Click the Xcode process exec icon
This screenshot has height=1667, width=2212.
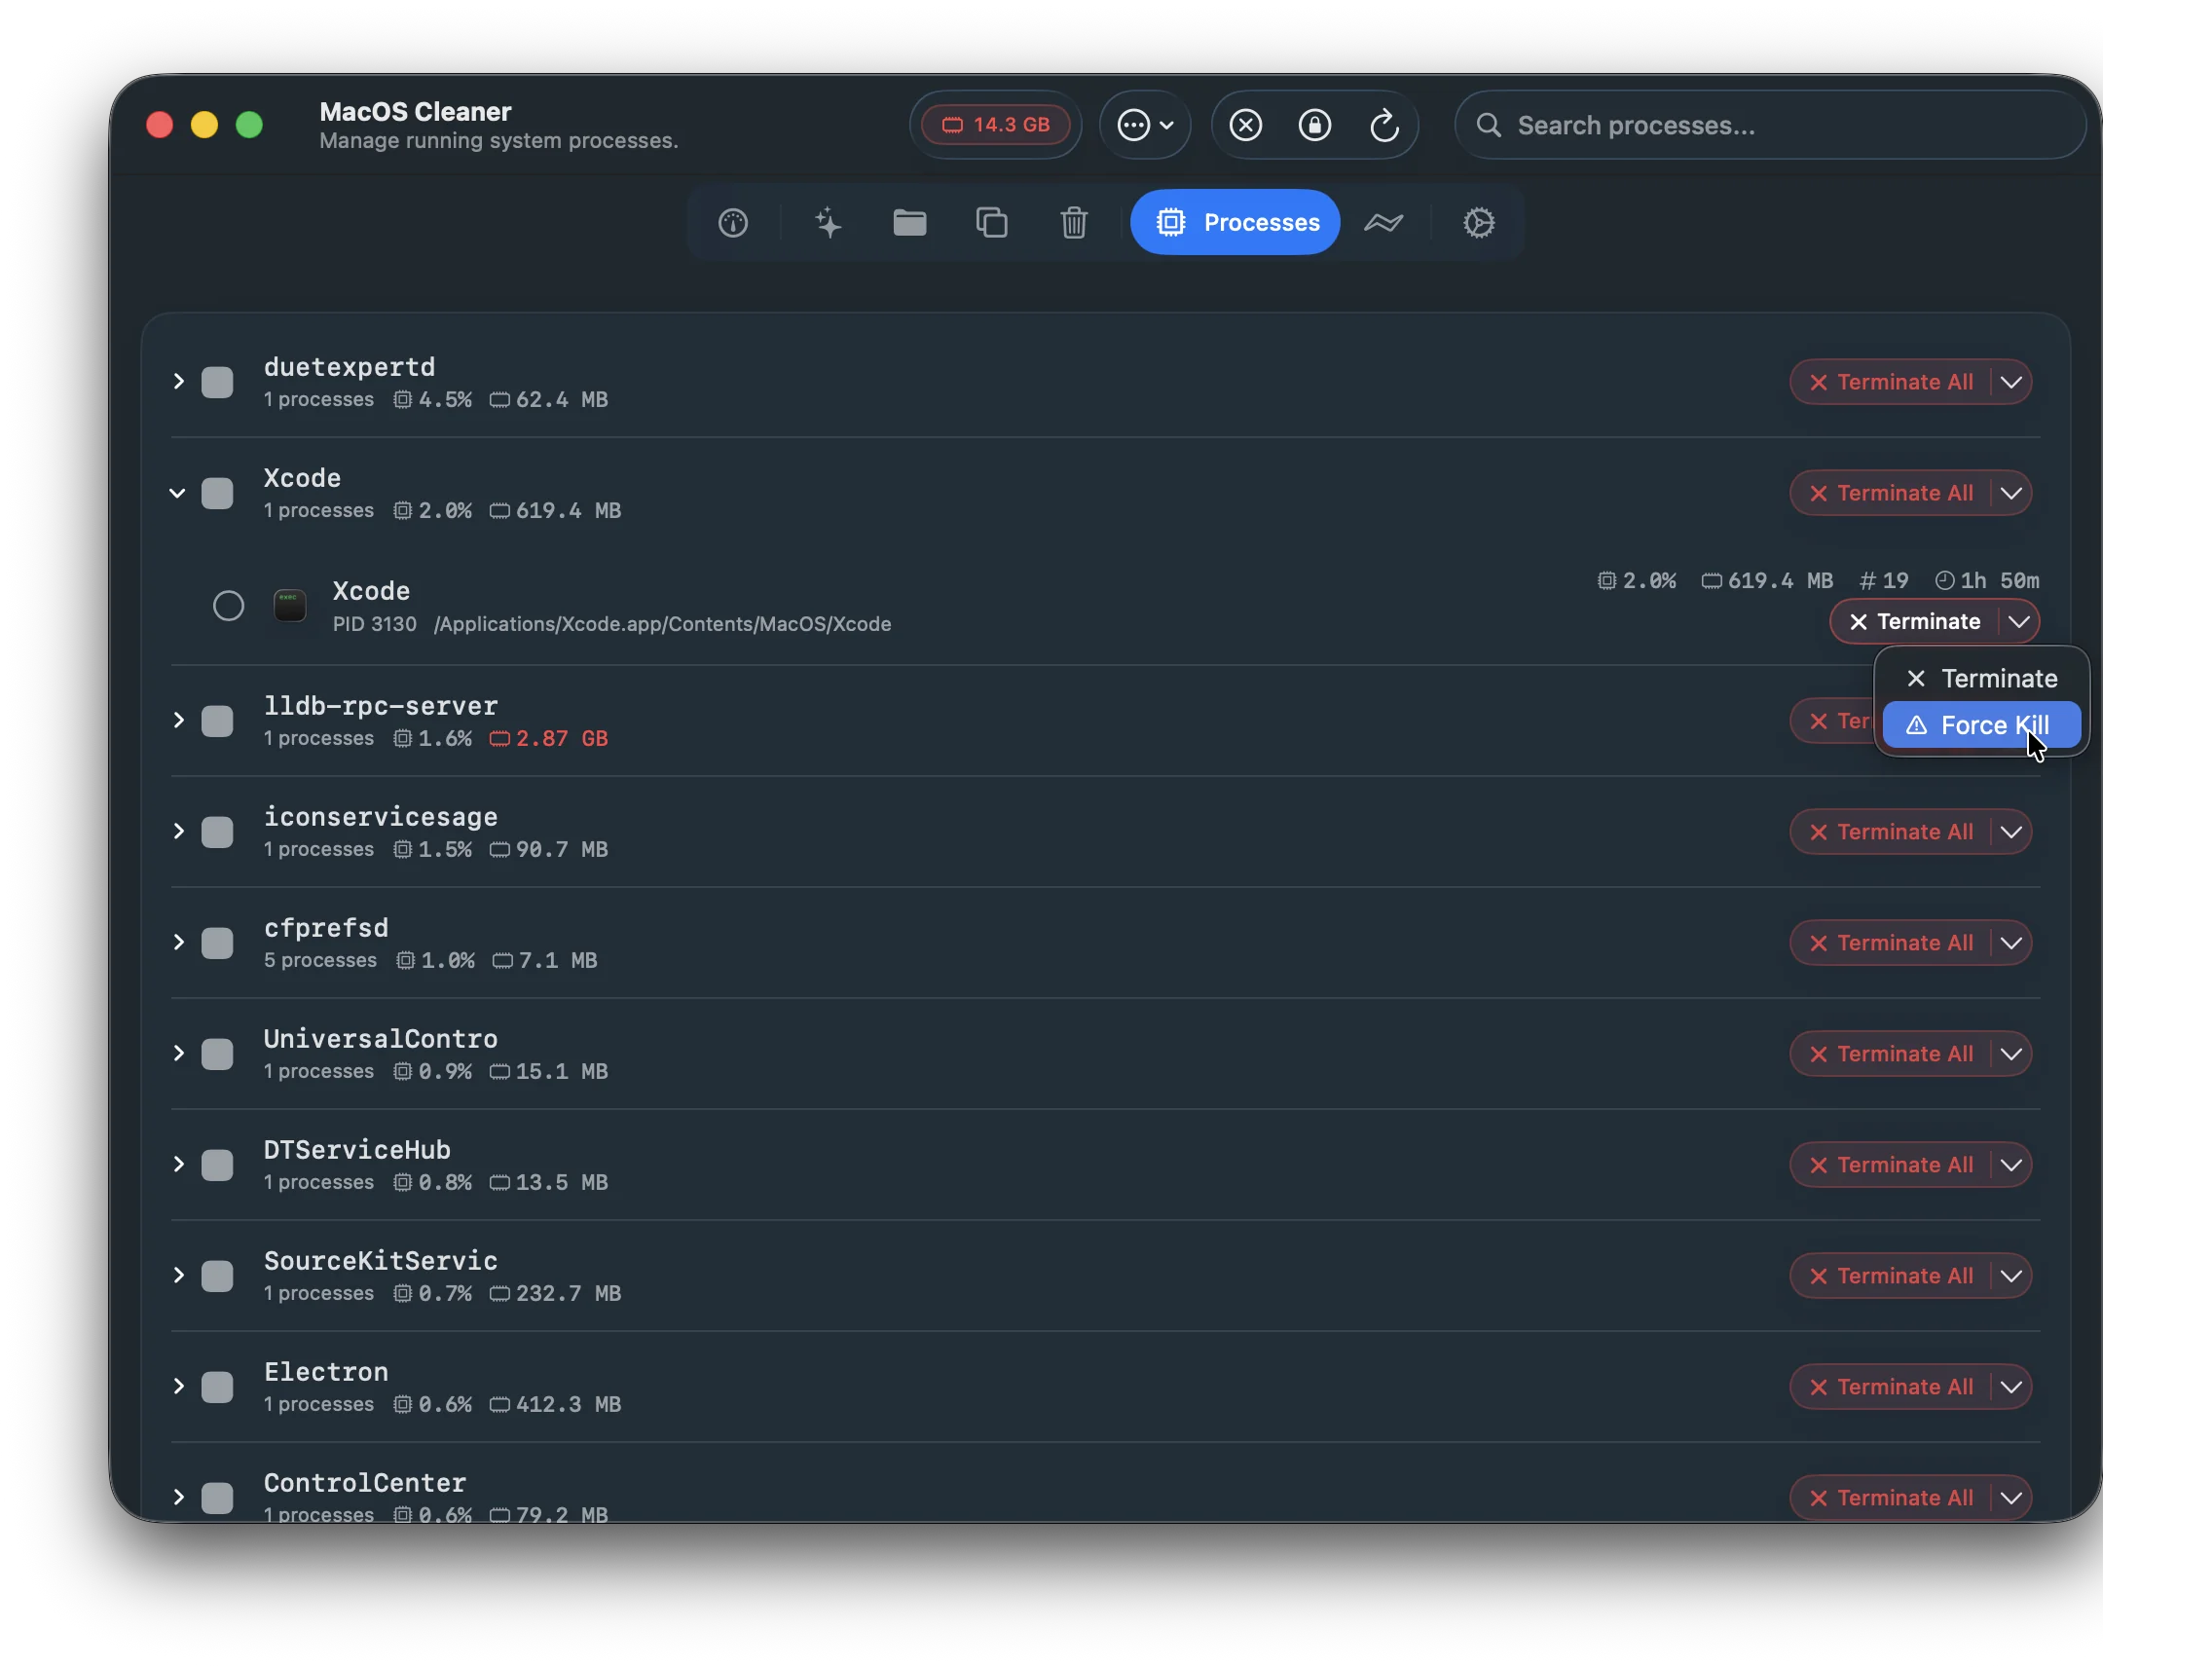coord(290,606)
